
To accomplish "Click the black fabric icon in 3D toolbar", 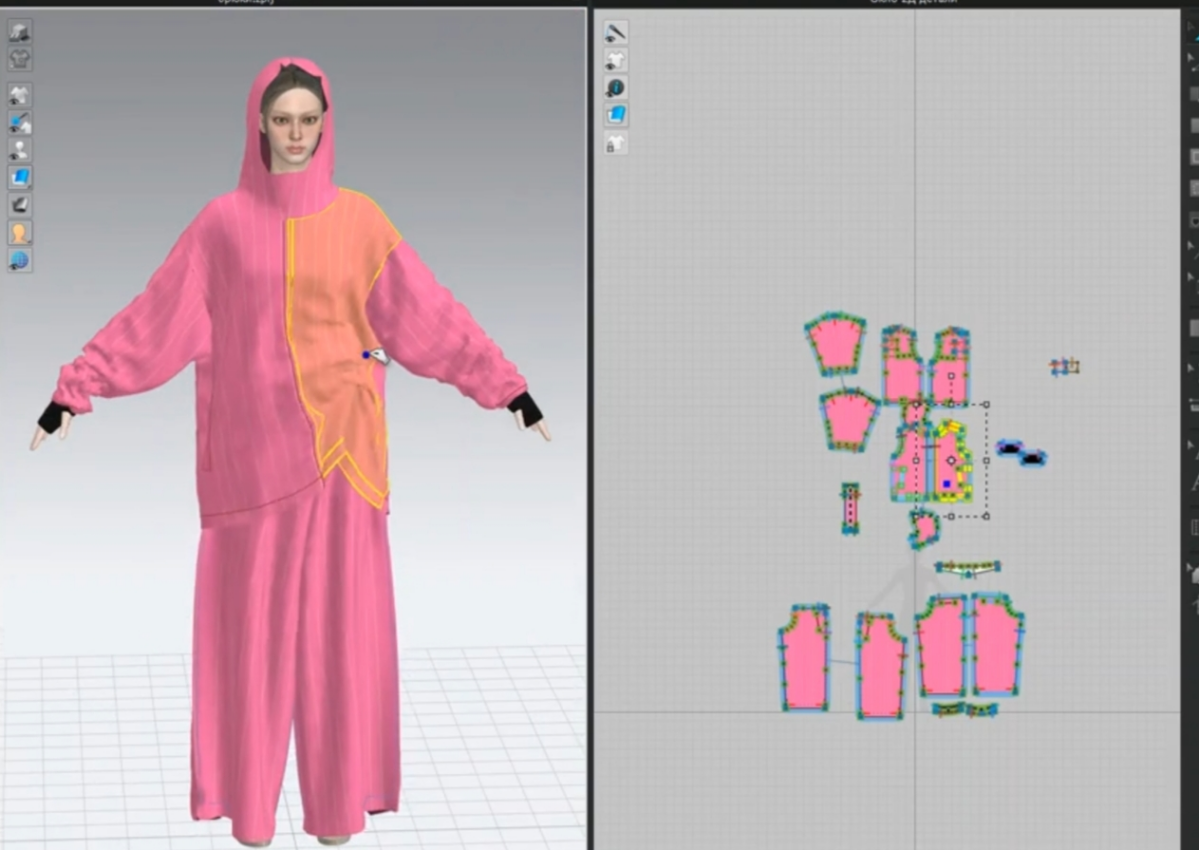I will tap(20, 205).
